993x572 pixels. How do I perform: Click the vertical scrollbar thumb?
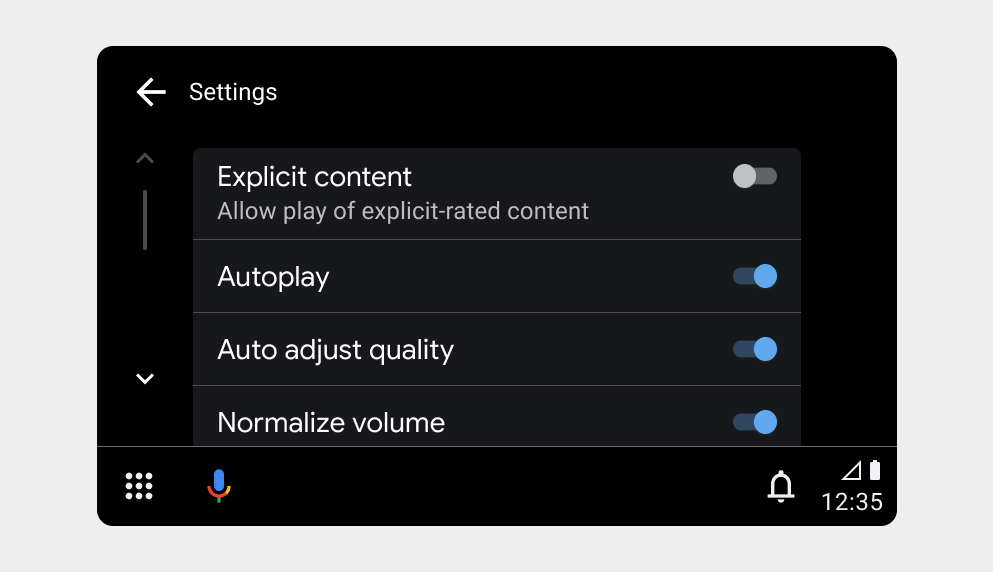[145, 220]
